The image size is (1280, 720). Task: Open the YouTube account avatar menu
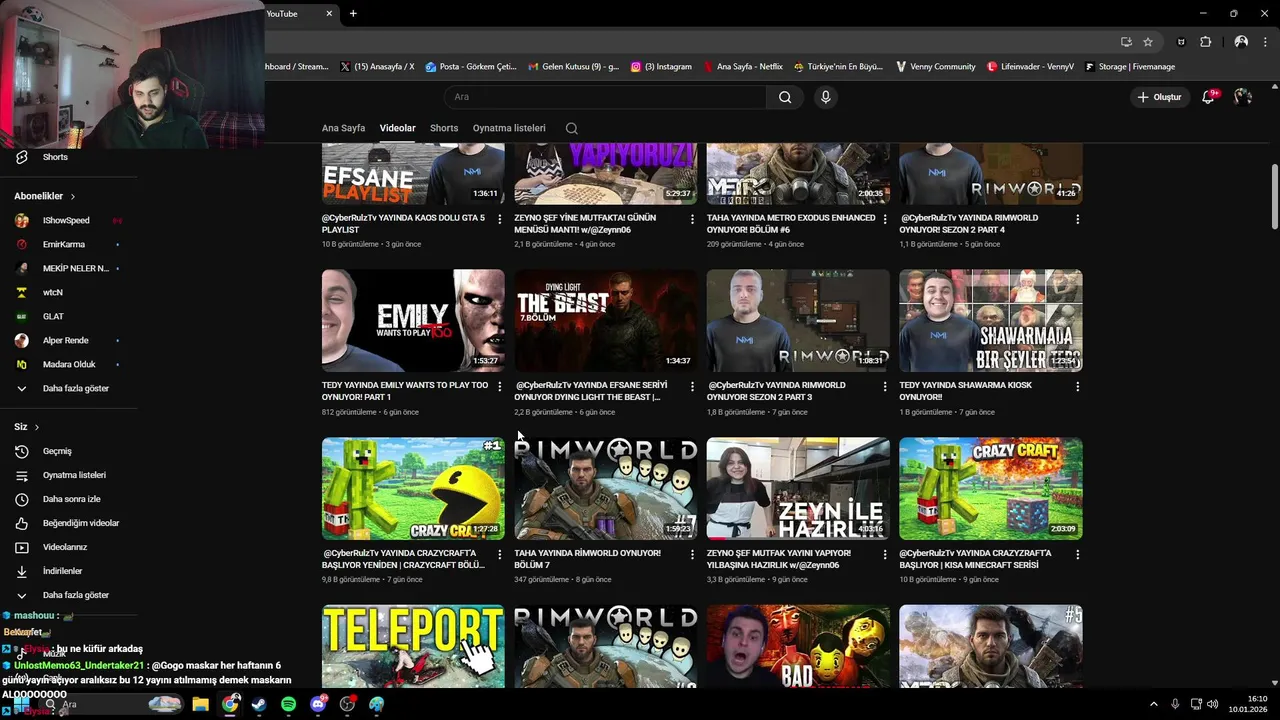click(1243, 97)
